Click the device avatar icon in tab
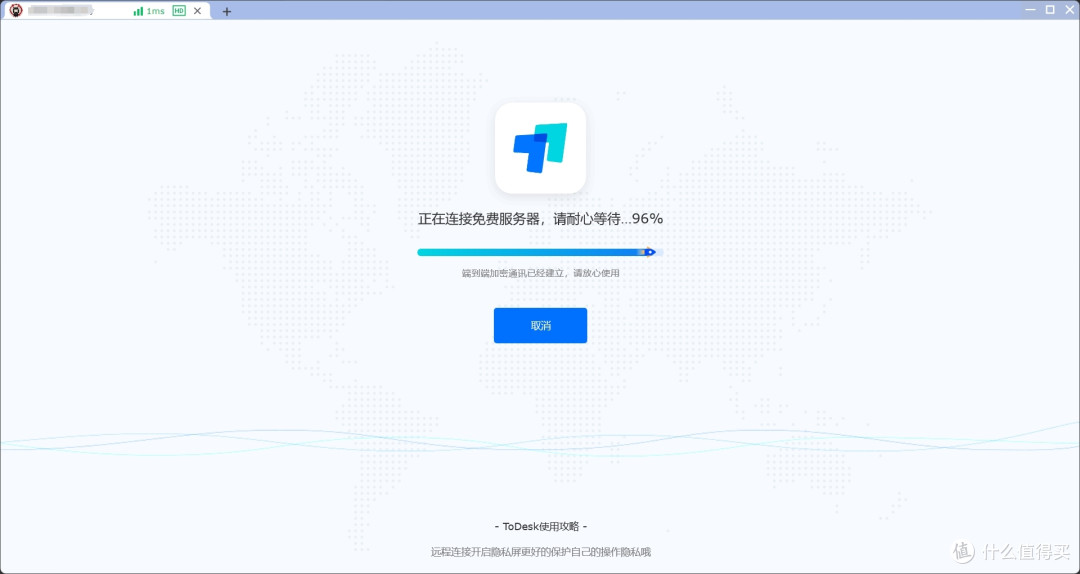 click(x=16, y=10)
